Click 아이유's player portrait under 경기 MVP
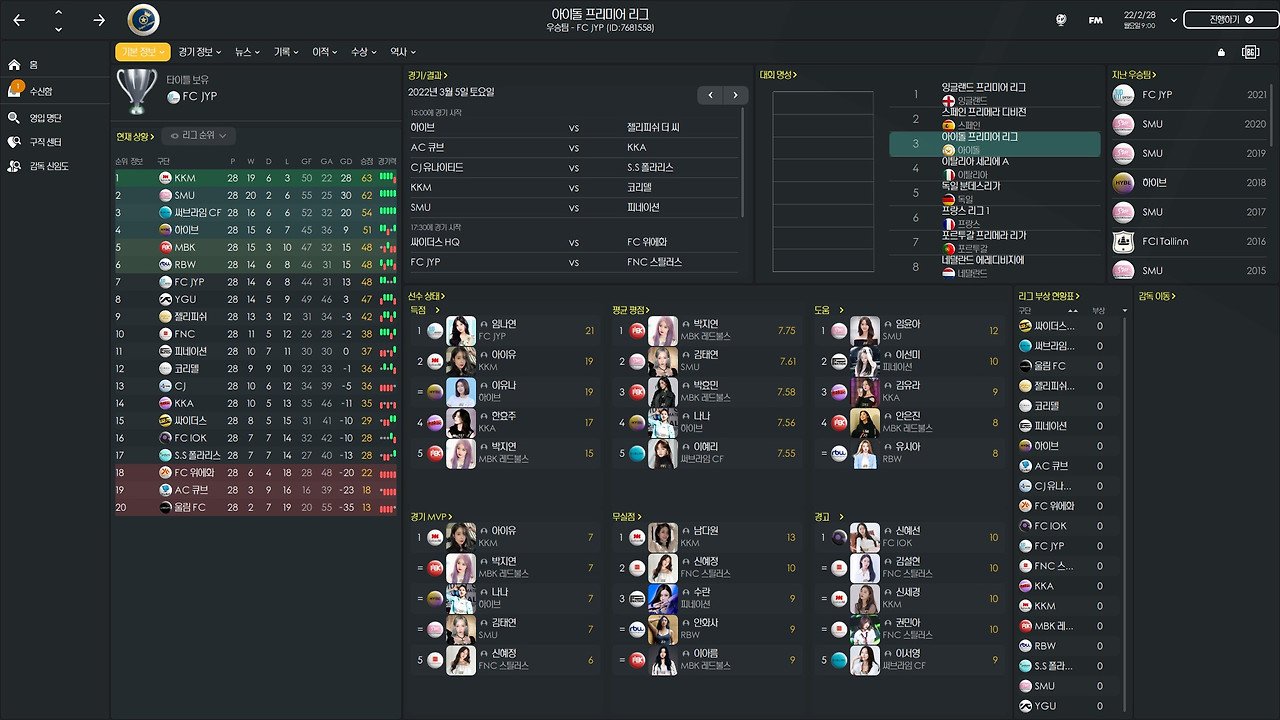The width and height of the screenshot is (1280, 720). tap(460, 536)
